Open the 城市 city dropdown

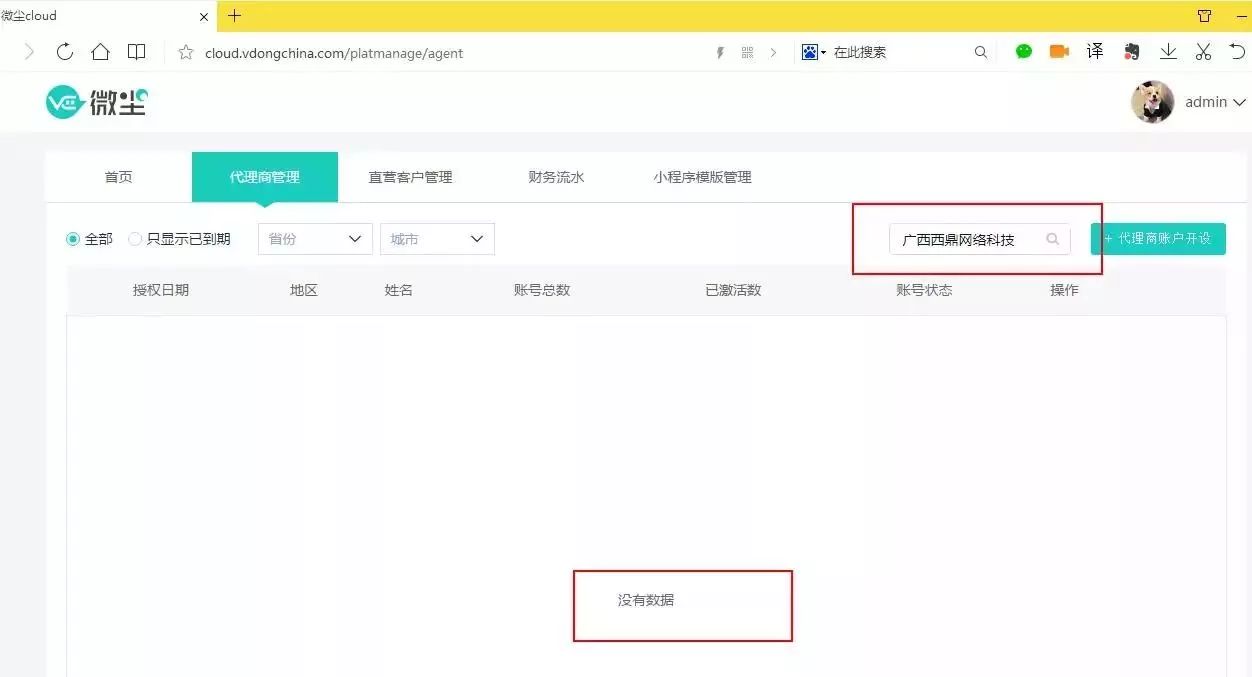437,239
